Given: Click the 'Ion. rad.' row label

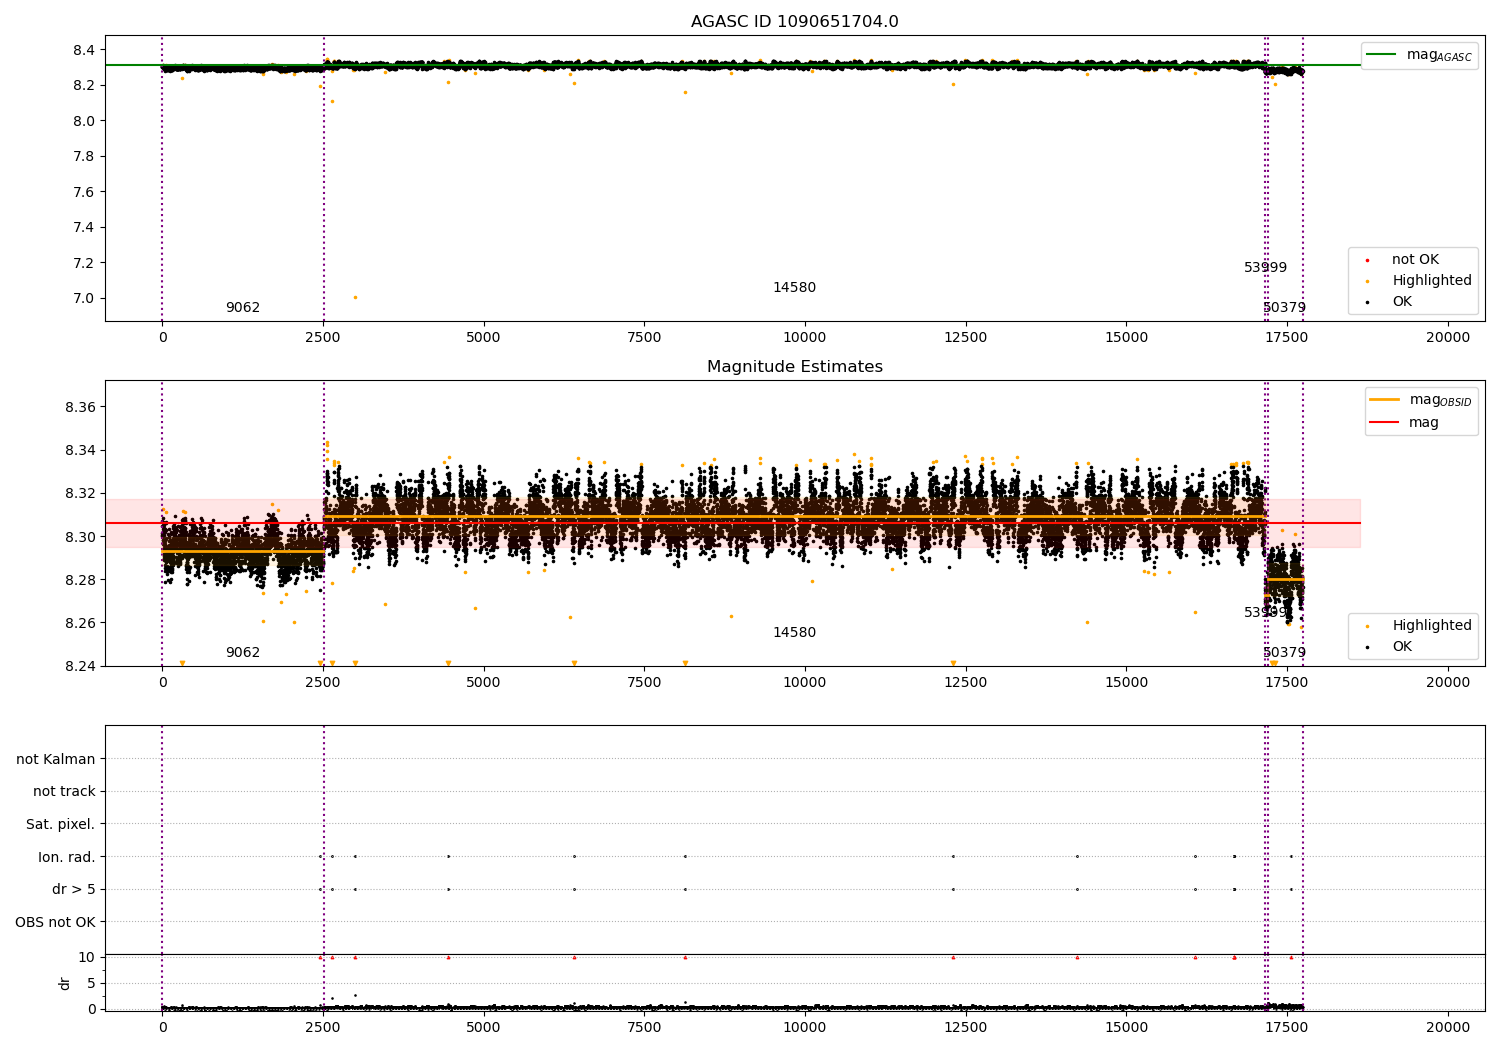Looking at the screenshot, I should click(67, 857).
